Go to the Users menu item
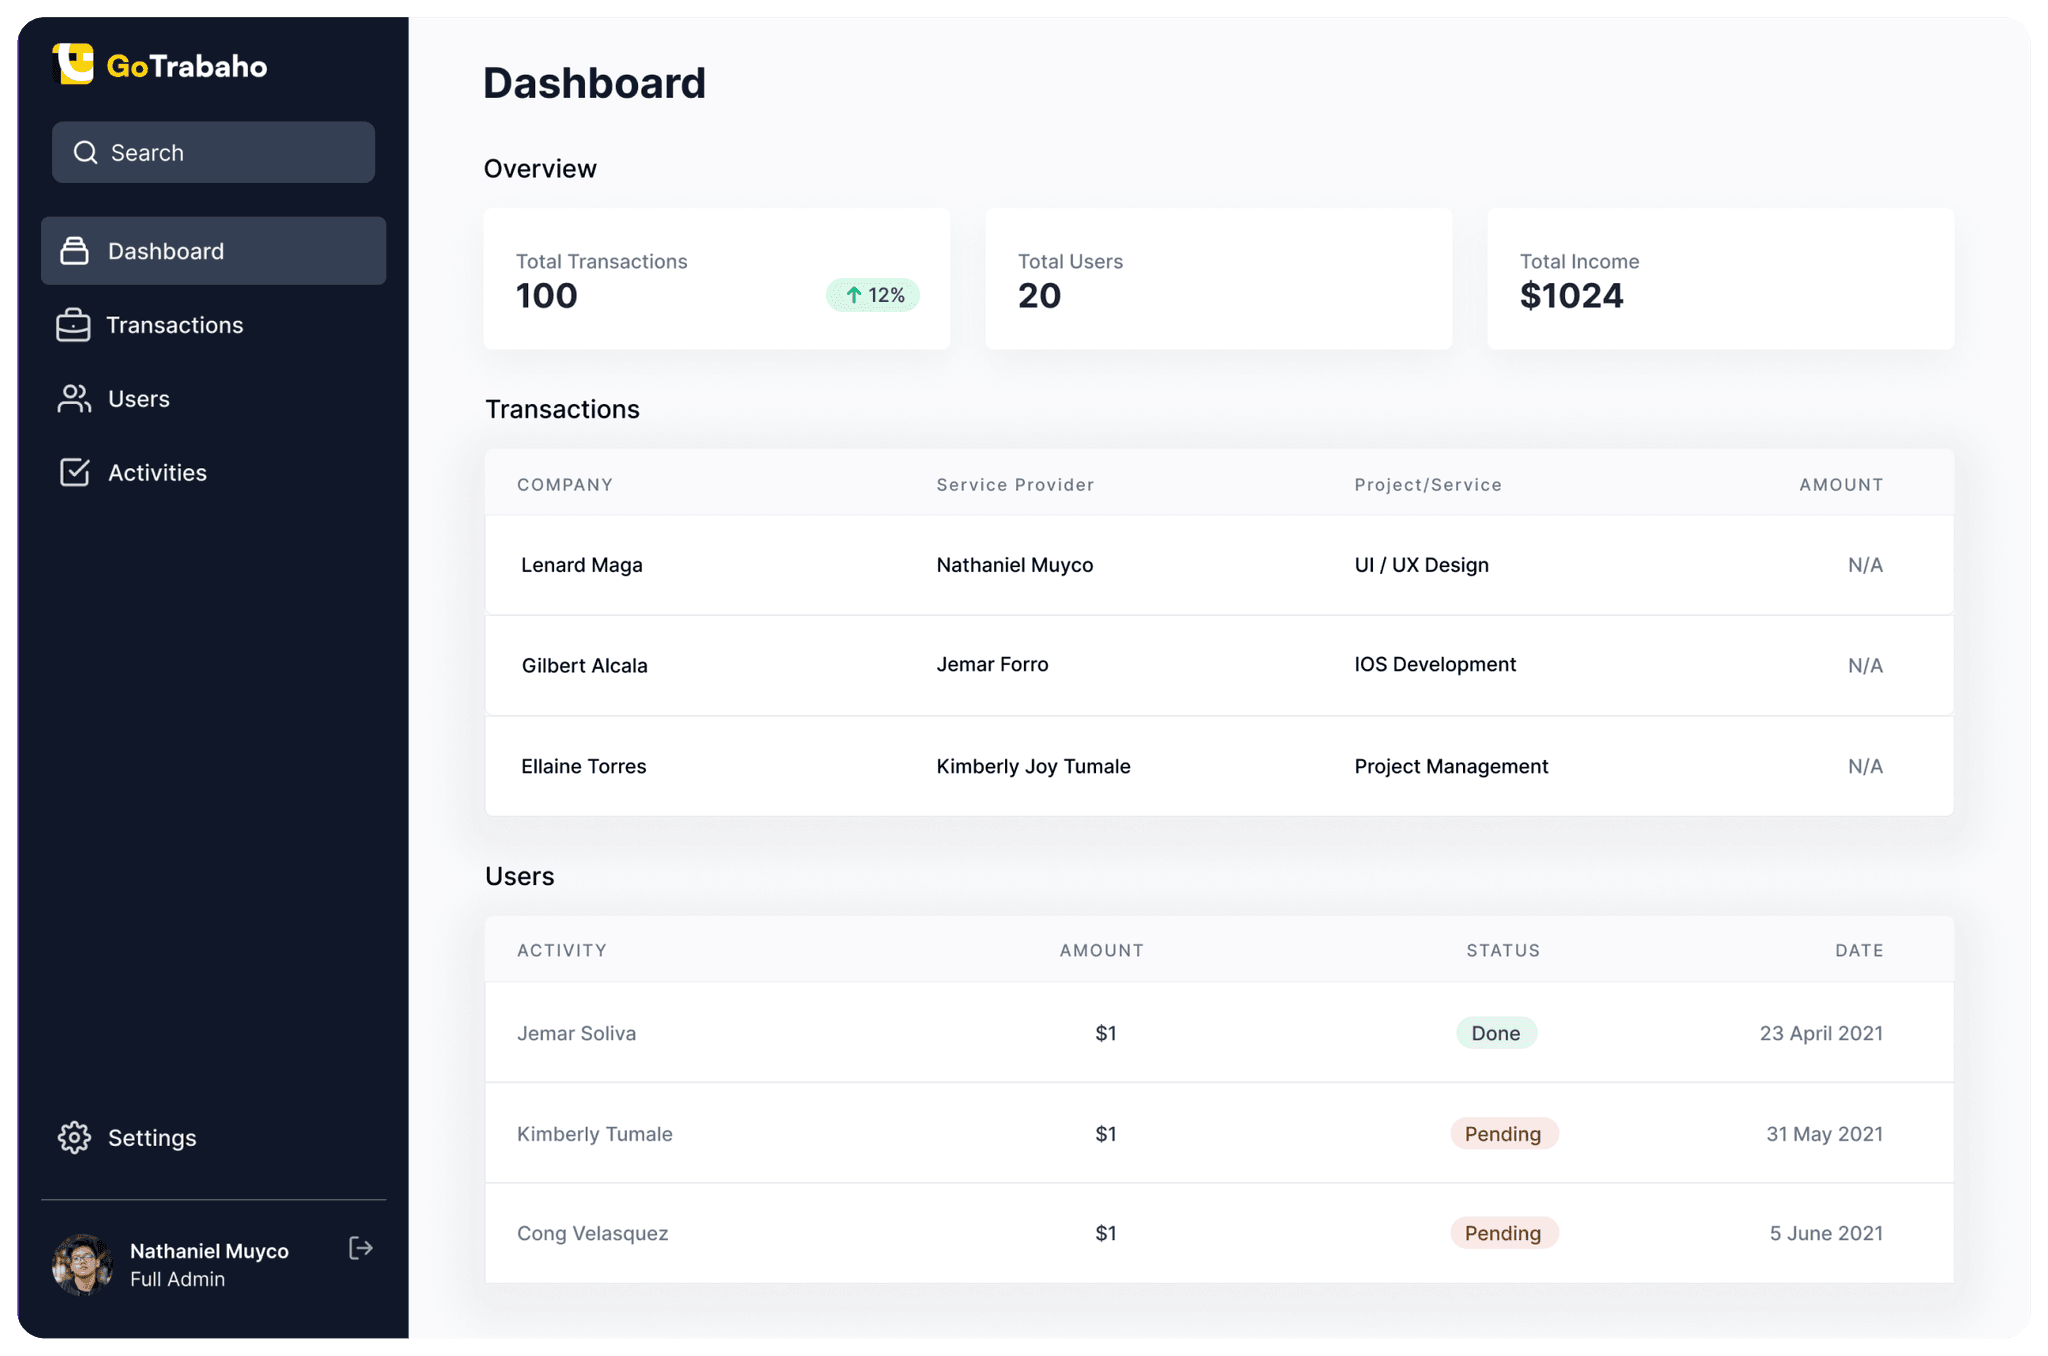2048x1356 pixels. (x=138, y=399)
